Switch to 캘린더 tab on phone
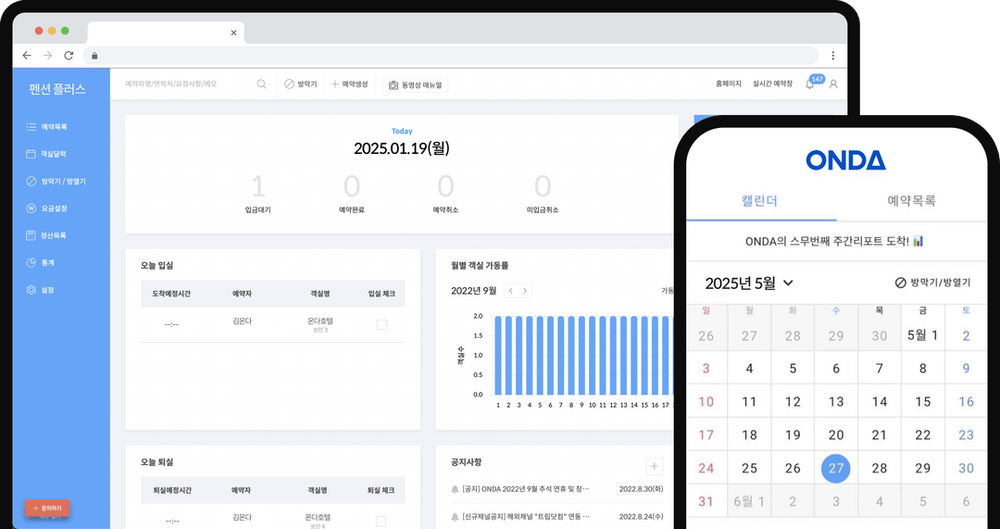Image resolution: width=1000 pixels, height=529 pixels. [x=760, y=201]
